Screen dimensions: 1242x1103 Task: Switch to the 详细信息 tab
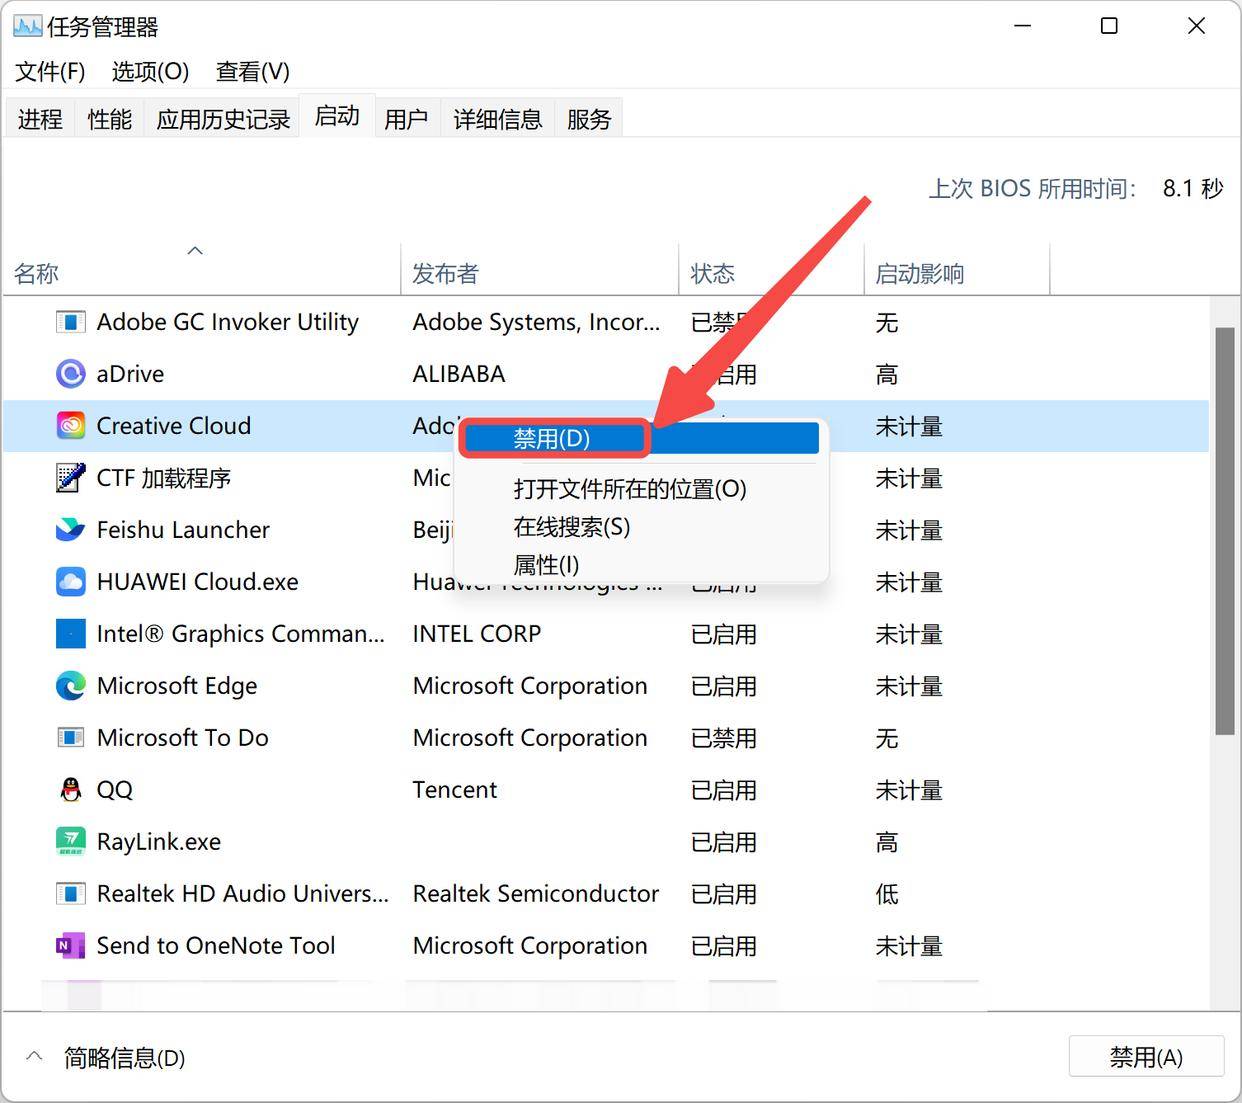click(x=498, y=119)
